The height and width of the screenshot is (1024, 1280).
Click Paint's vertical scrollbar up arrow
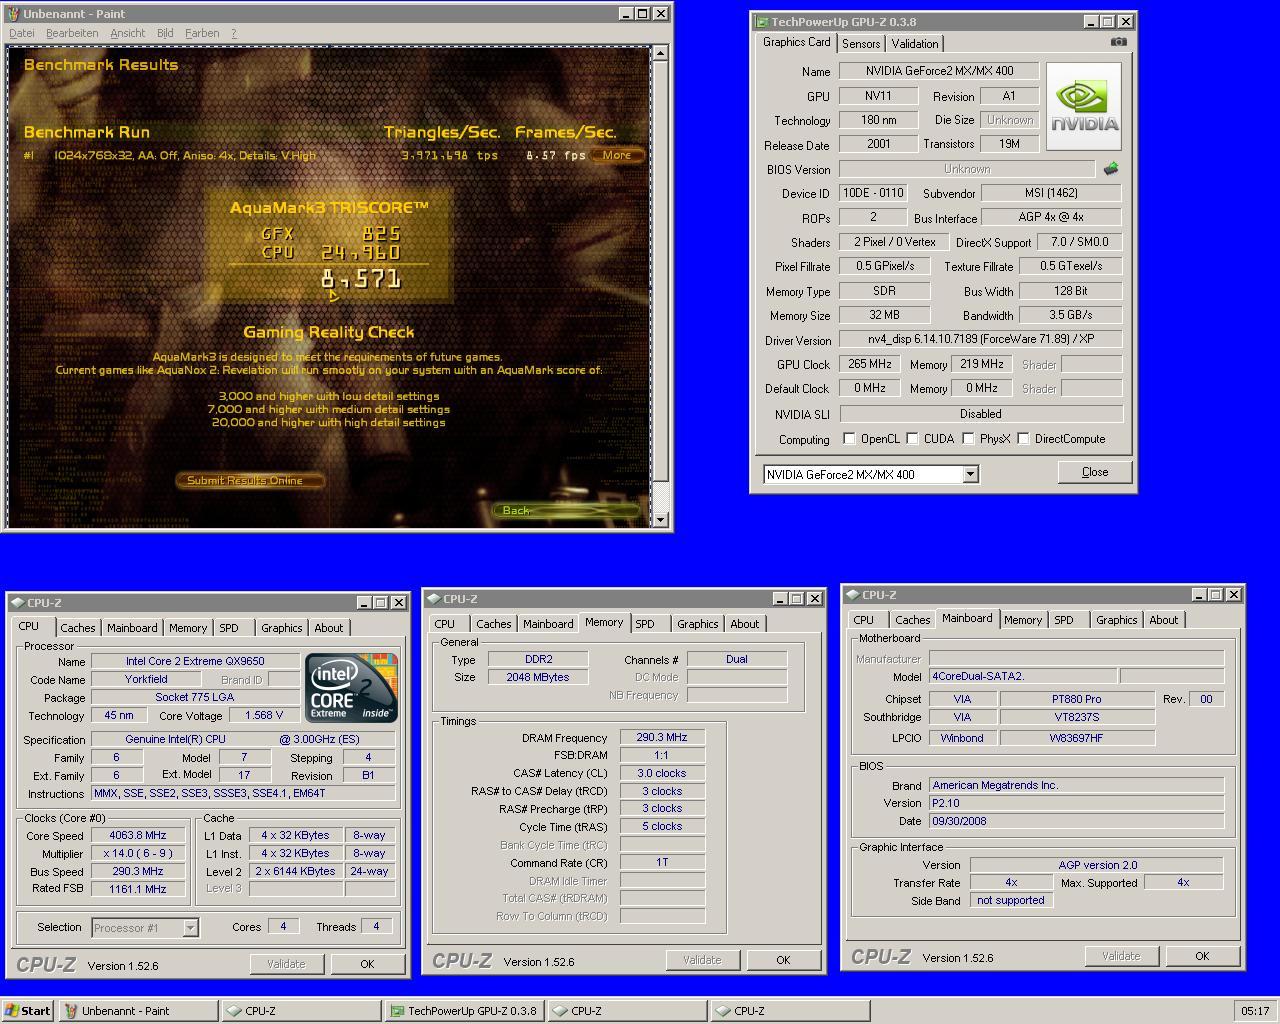coord(660,53)
